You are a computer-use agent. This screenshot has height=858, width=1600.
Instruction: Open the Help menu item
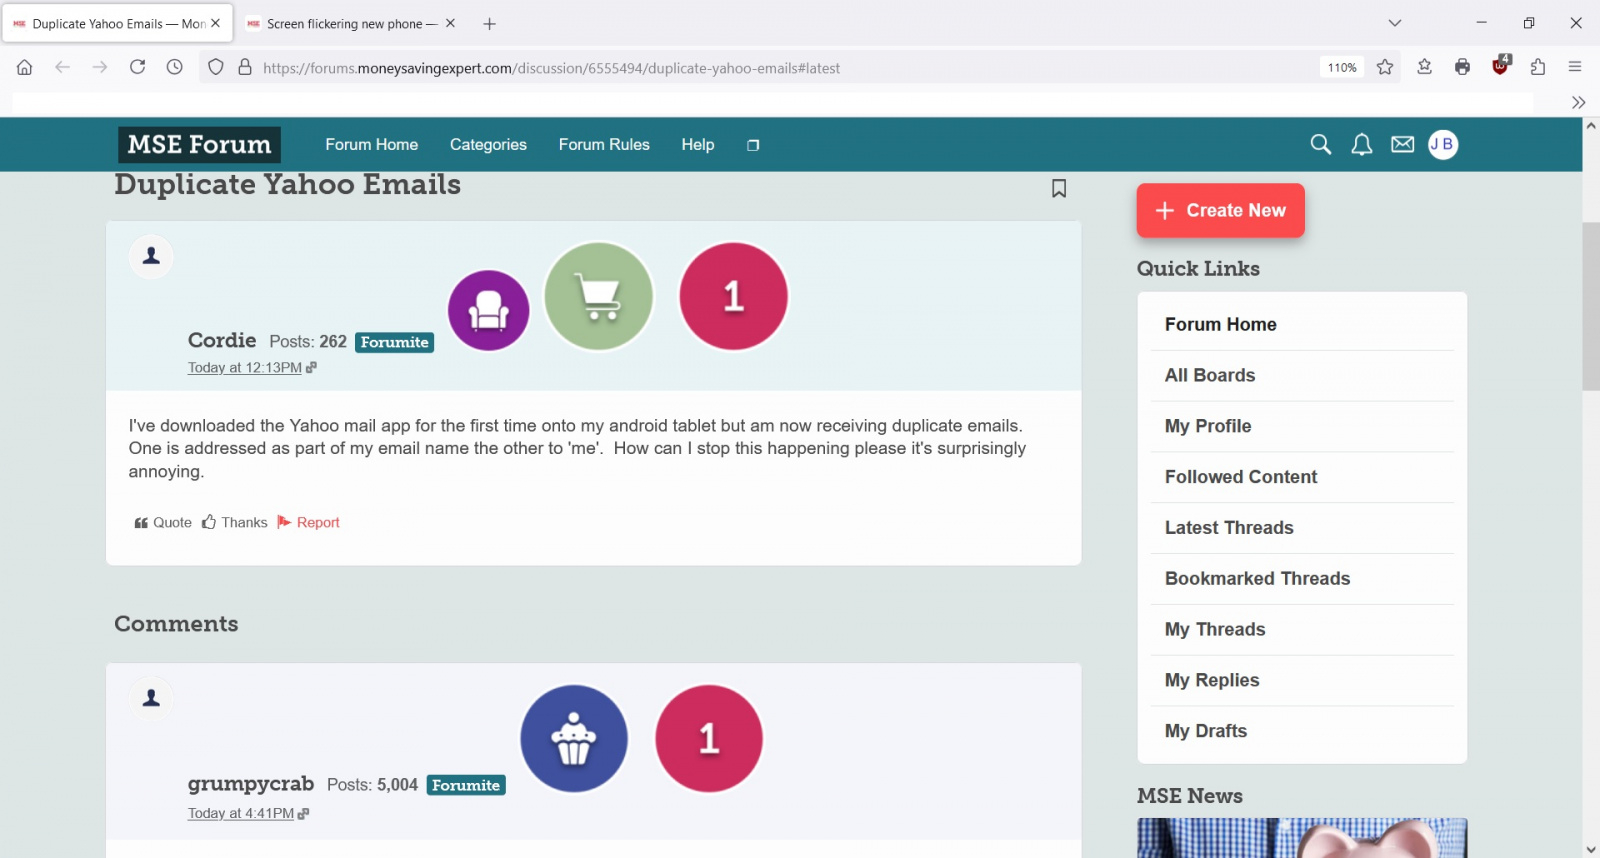coord(698,145)
